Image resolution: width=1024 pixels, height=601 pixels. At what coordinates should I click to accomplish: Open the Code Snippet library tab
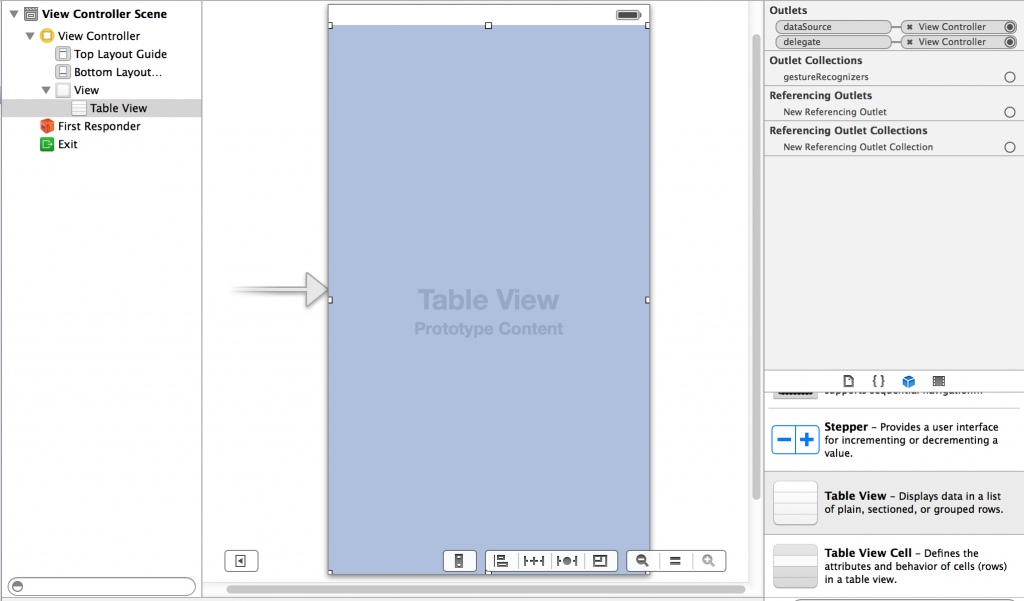click(878, 381)
